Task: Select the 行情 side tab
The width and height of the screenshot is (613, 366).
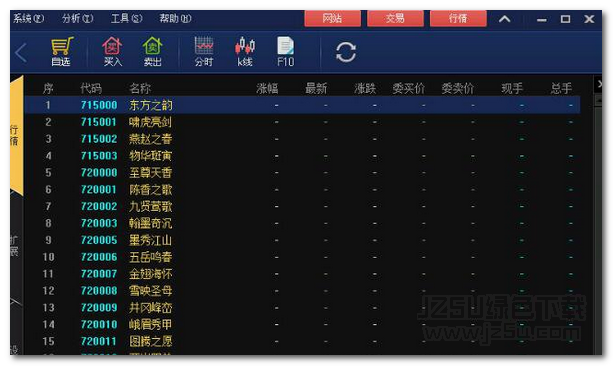Action: (16, 135)
